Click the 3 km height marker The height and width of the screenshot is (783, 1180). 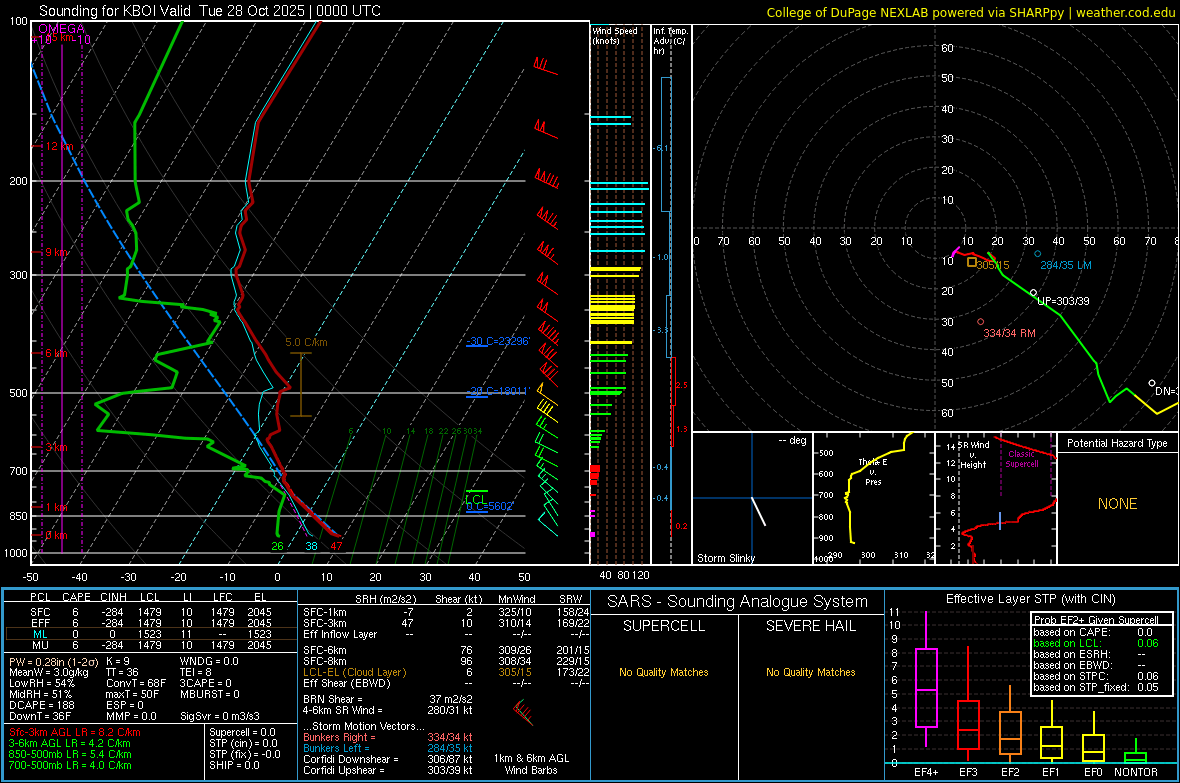pos(56,447)
